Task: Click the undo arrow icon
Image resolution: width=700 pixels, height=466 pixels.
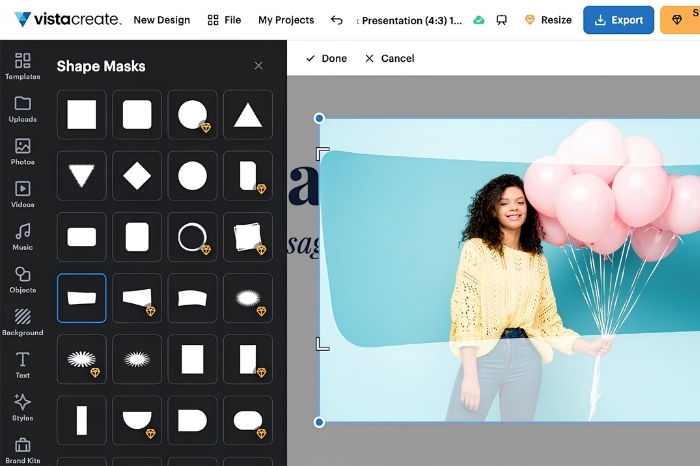Action: pyautogui.click(x=337, y=20)
